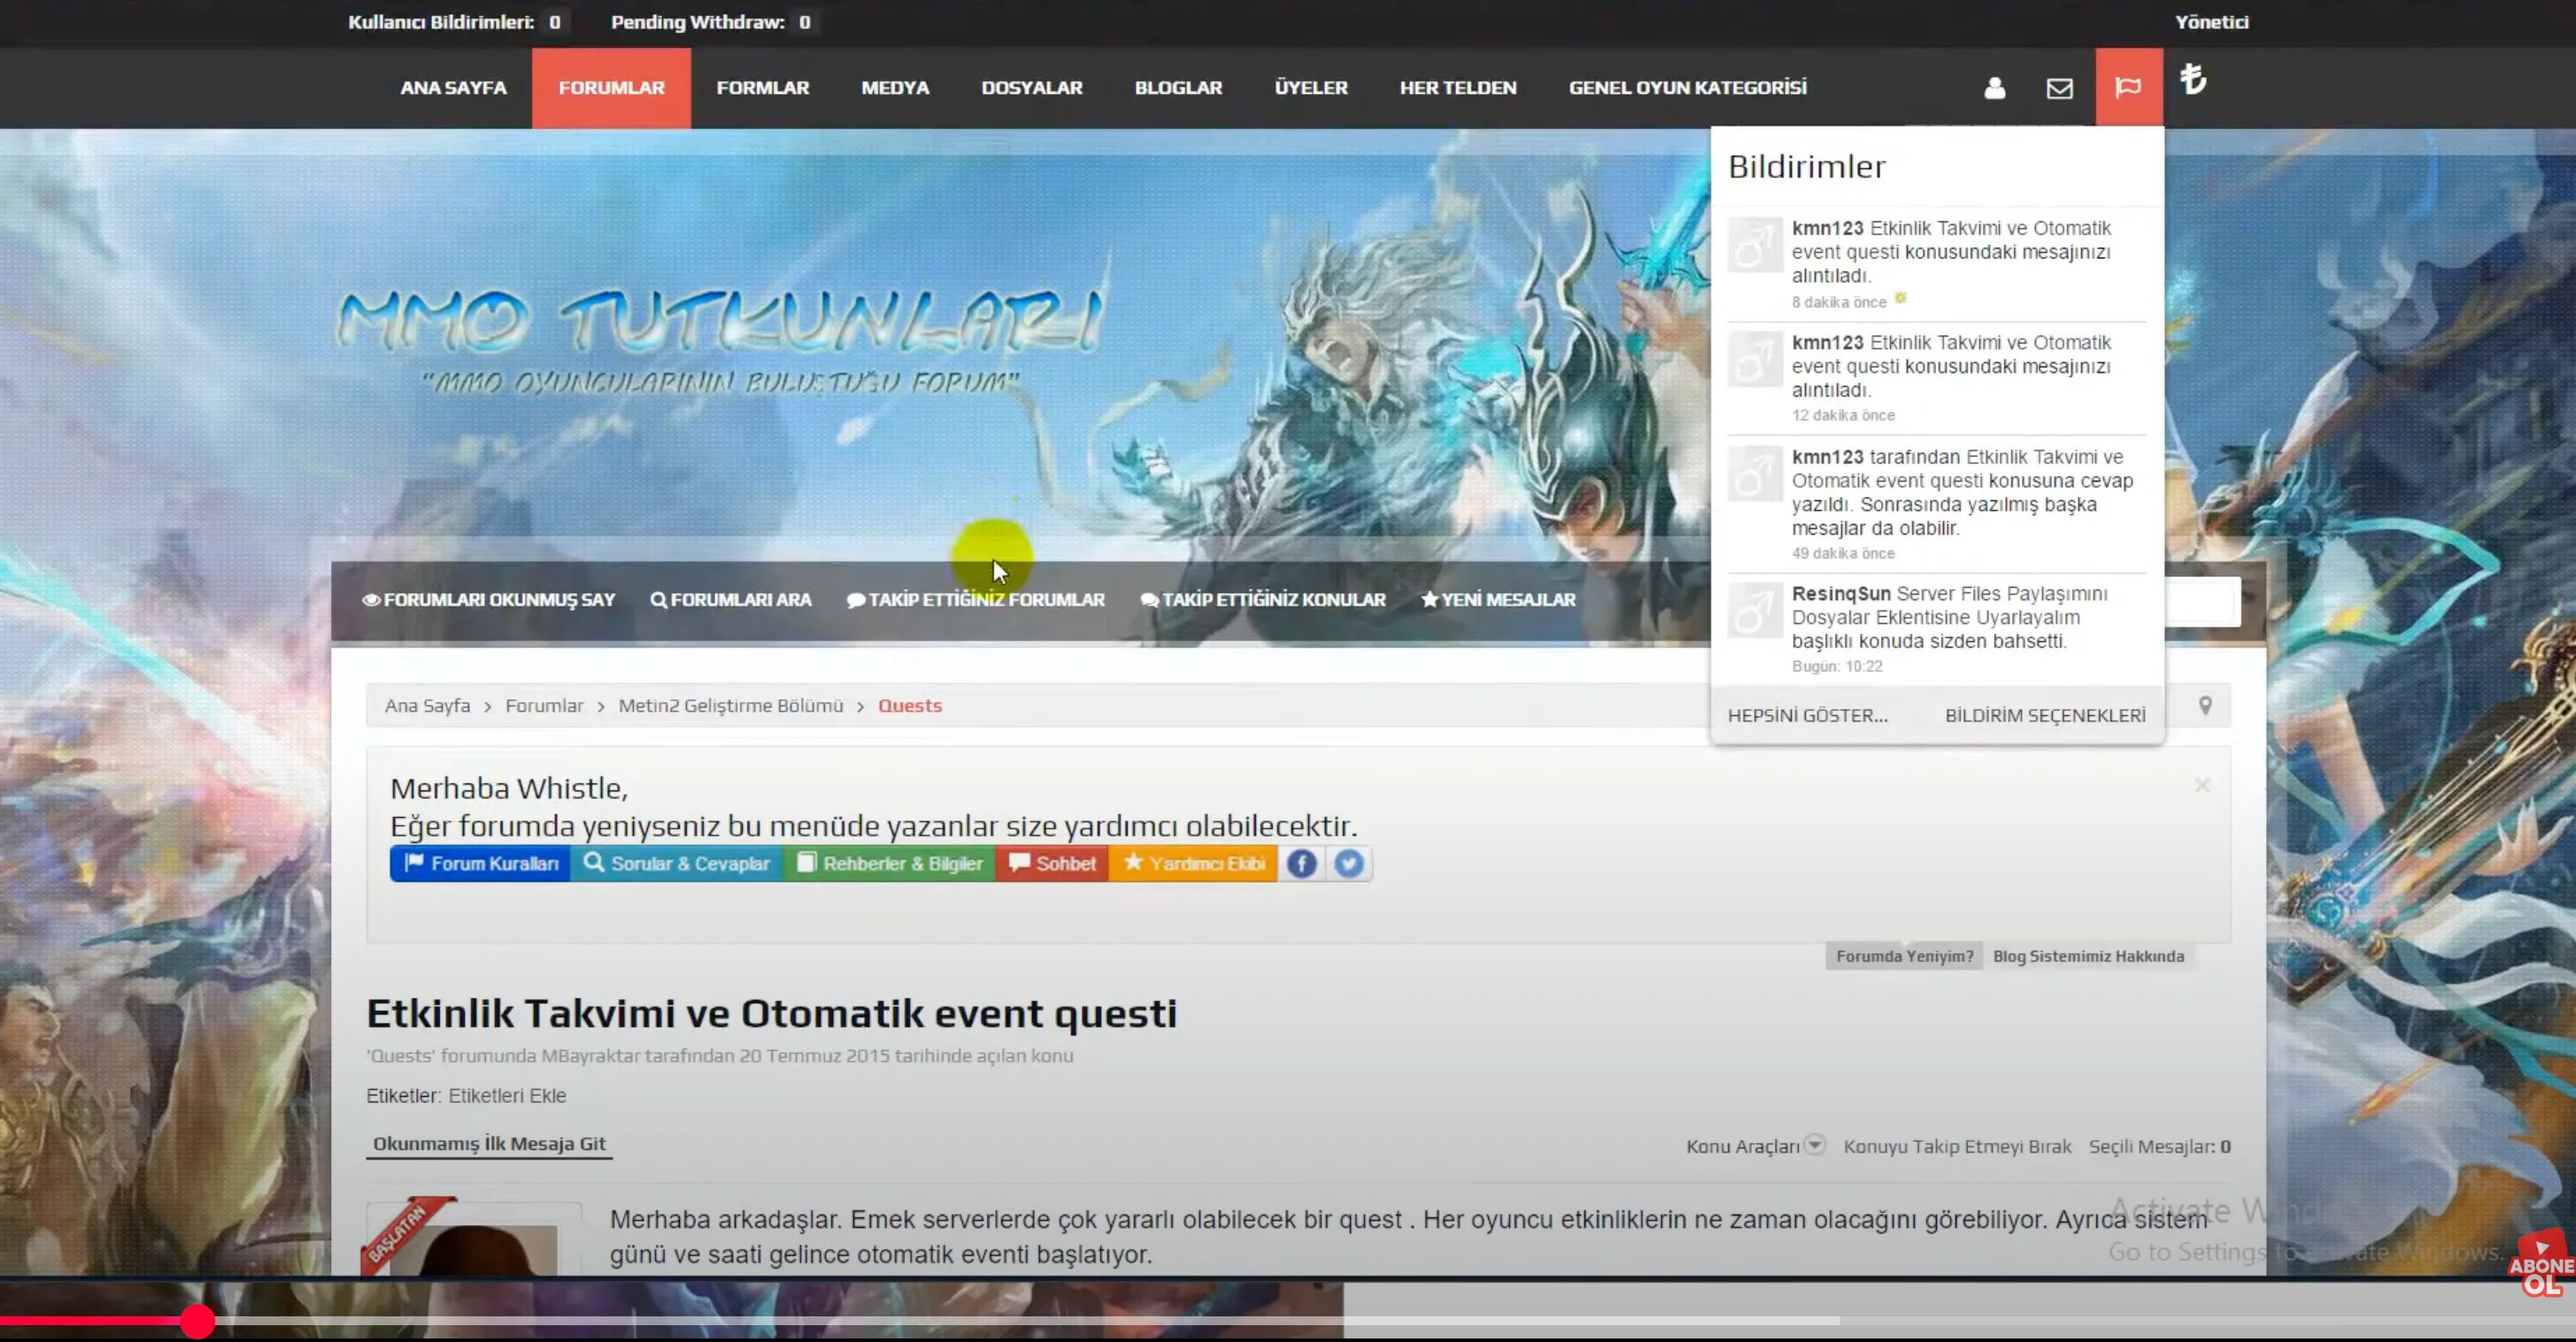Switch to DOSYALAR tab

tap(1032, 88)
